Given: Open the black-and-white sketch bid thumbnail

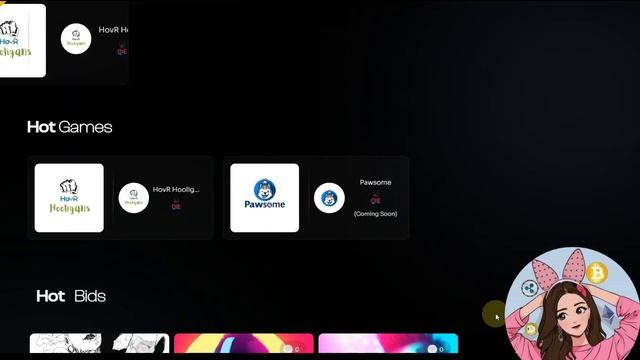Looking at the screenshot, I should [99, 343].
